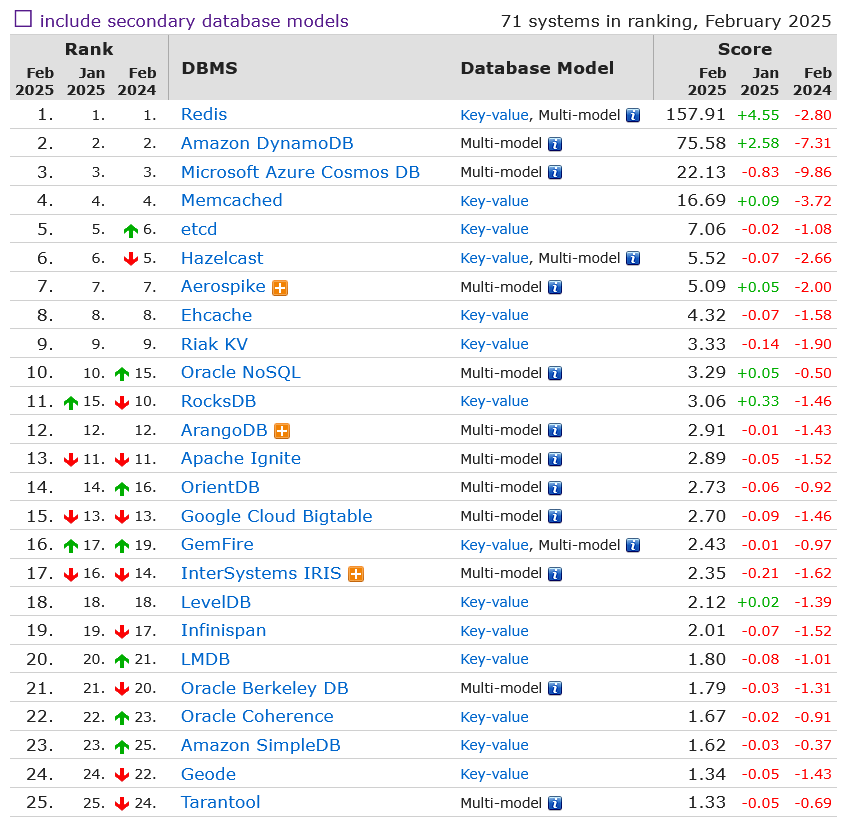Open info icon in the Oracle NoSQL row
This screenshot has height=820, width=853.
pos(555,373)
